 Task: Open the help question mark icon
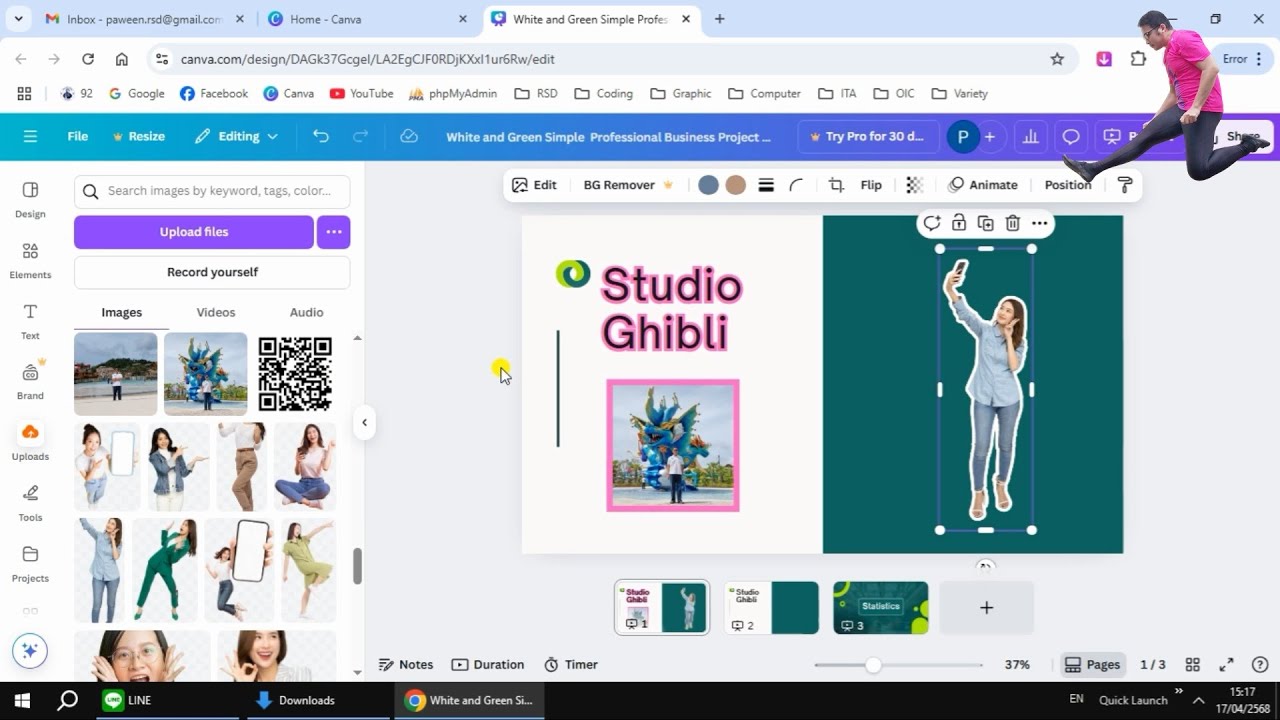click(1260, 664)
